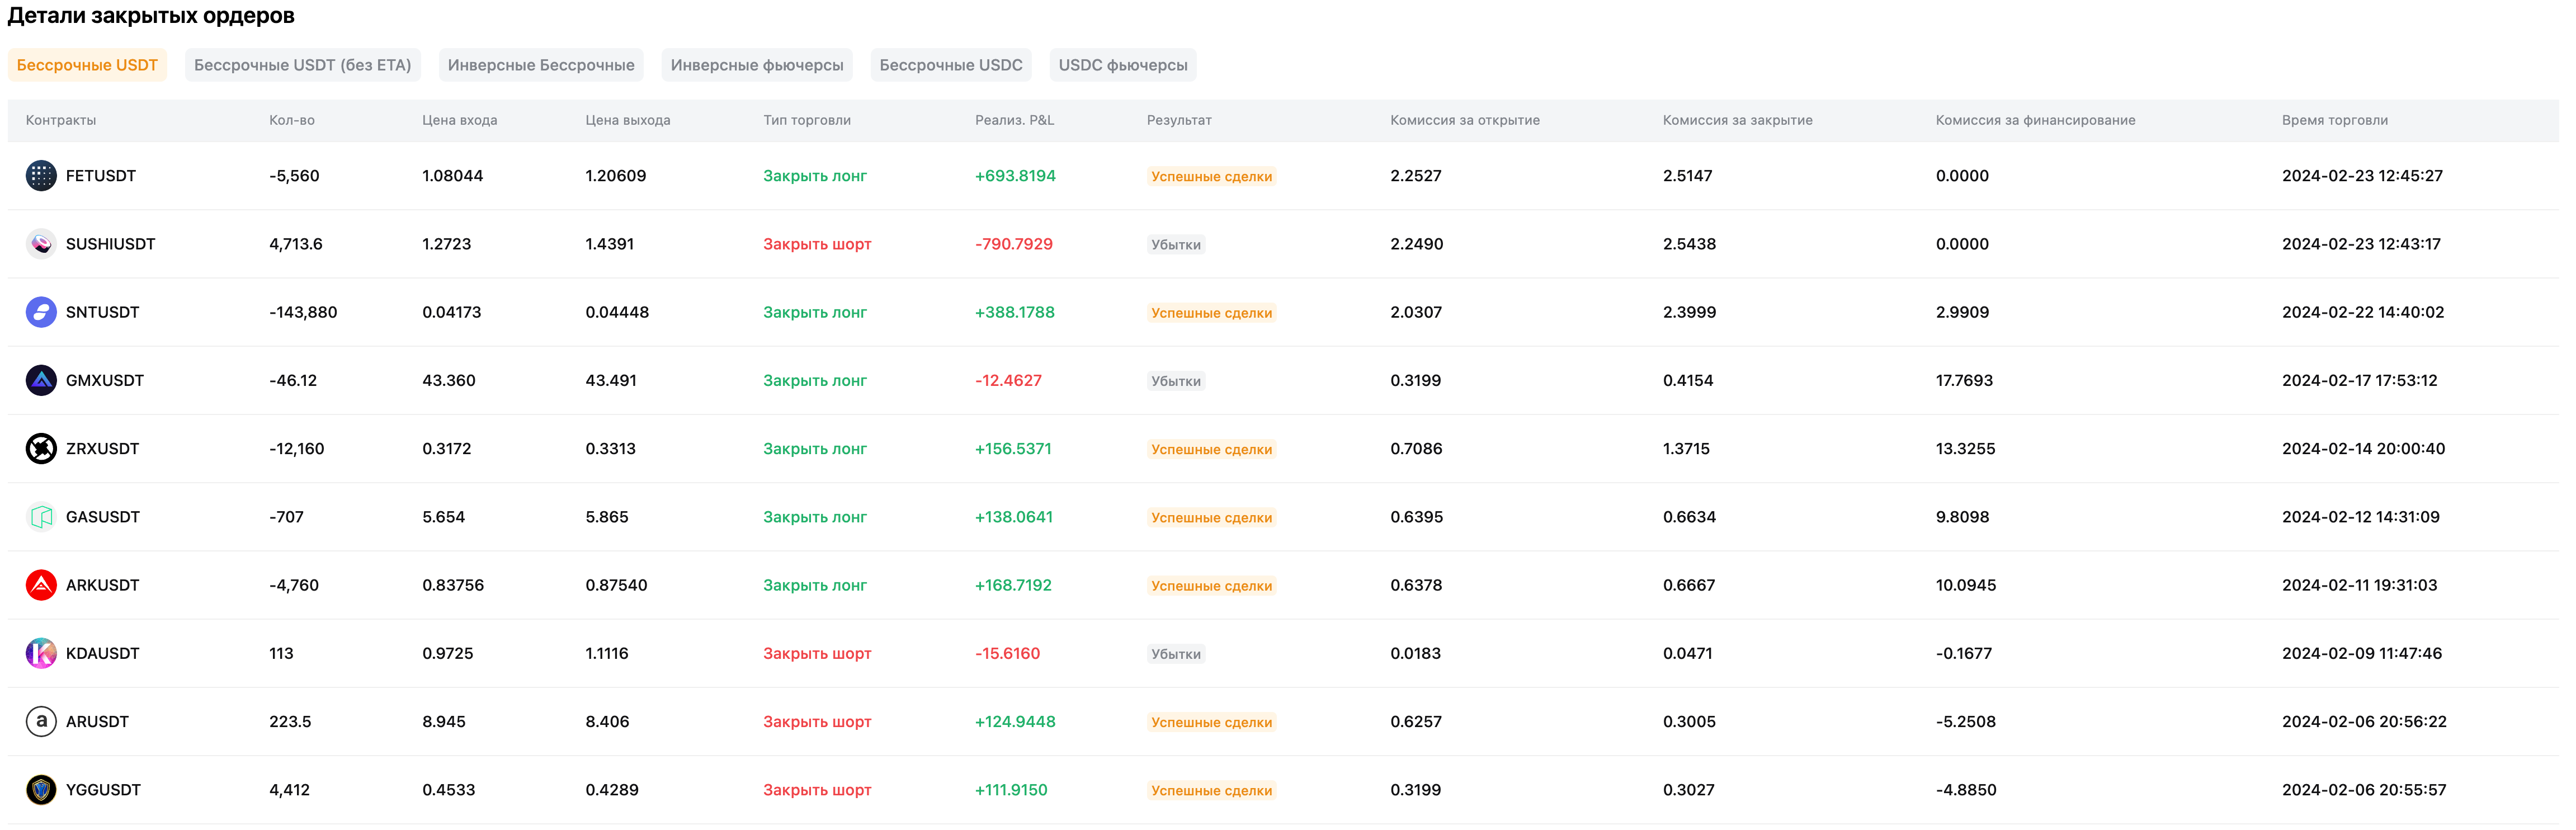Click the ARUSDT coin icon
The width and height of the screenshot is (2576, 830).
tap(41, 721)
